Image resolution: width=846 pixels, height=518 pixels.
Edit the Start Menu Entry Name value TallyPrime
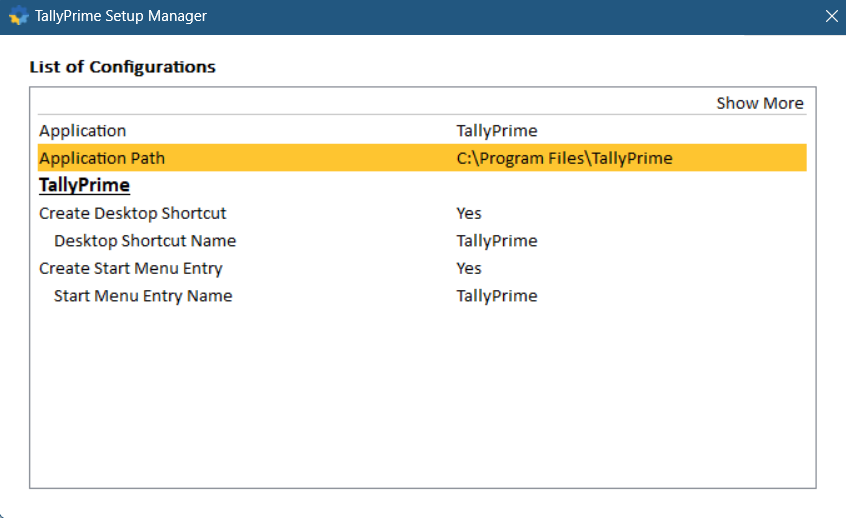(x=496, y=296)
